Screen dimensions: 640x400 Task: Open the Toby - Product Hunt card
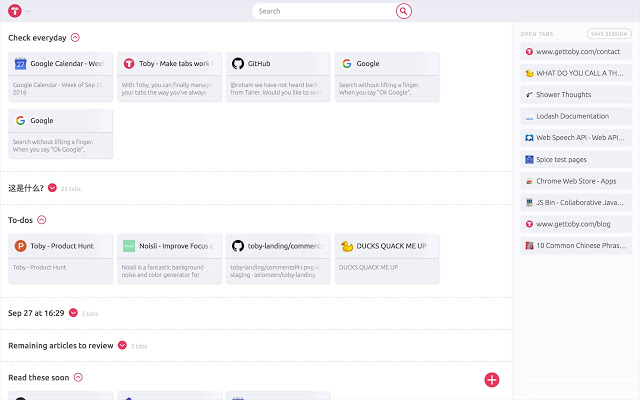(x=60, y=259)
